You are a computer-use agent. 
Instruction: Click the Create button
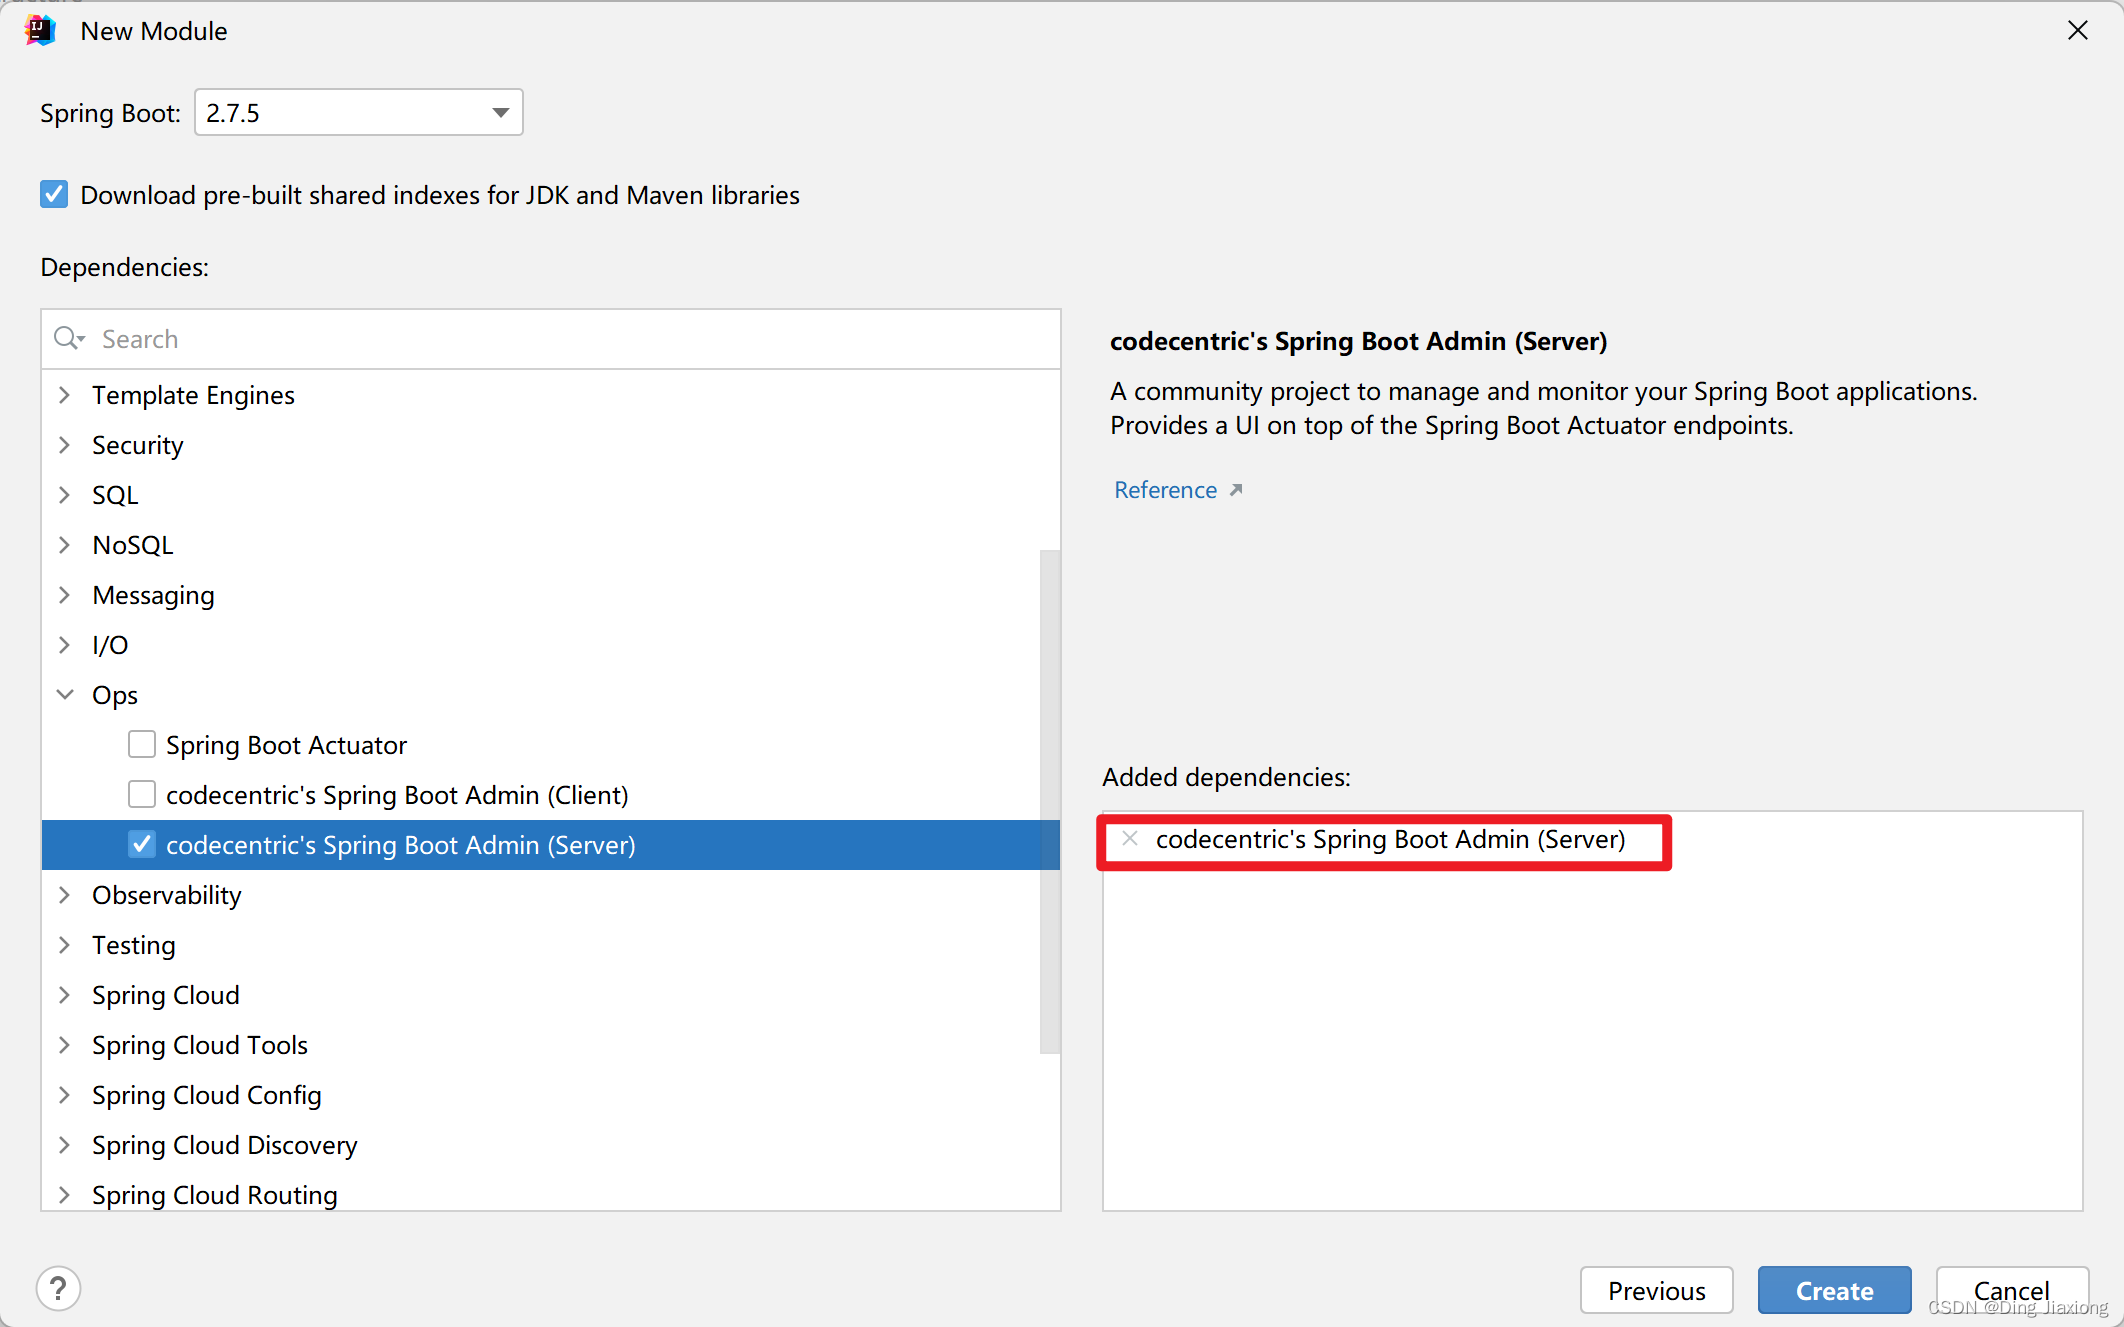click(x=1834, y=1290)
